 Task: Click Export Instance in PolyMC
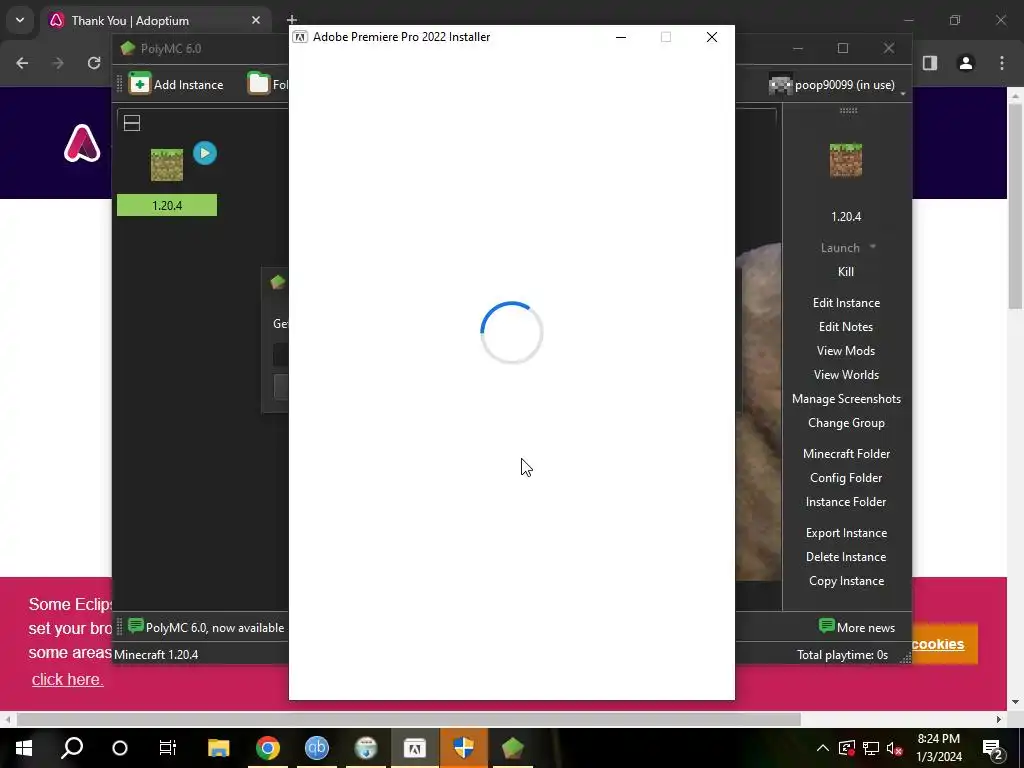coord(846,533)
